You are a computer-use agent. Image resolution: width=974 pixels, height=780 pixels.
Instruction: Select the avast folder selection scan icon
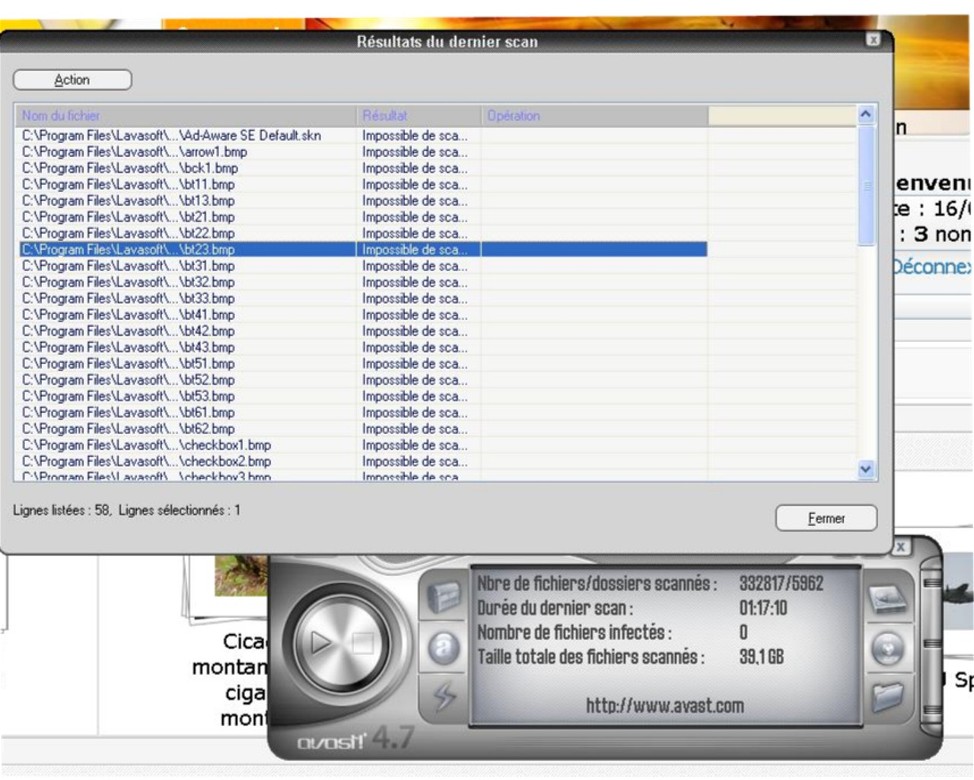tap(887, 697)
